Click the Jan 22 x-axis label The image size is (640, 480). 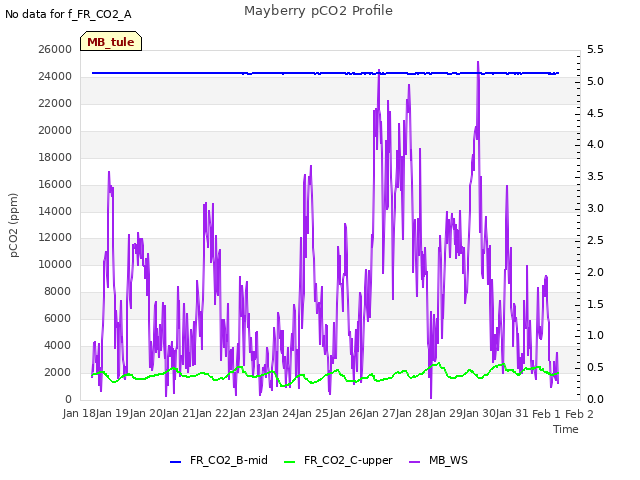click(213, 414)
